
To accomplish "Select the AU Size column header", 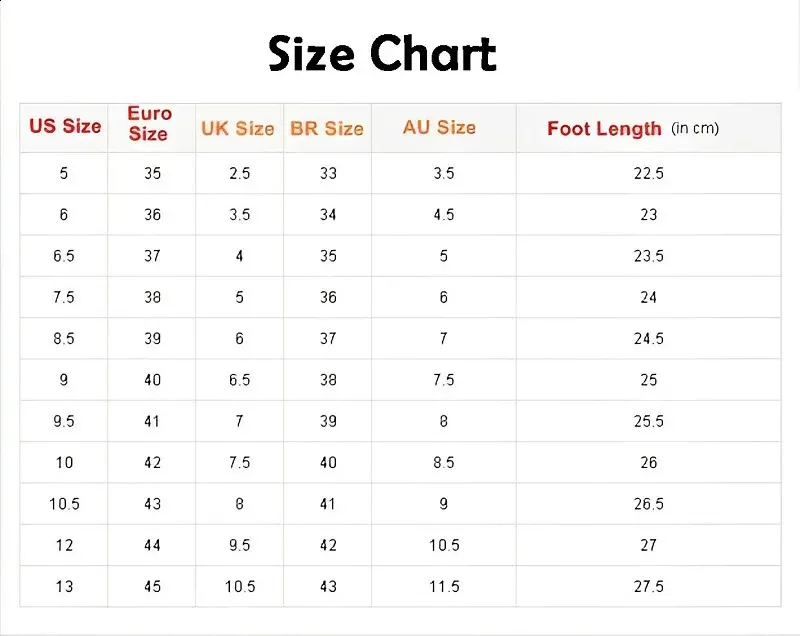I will click(439, 126).
